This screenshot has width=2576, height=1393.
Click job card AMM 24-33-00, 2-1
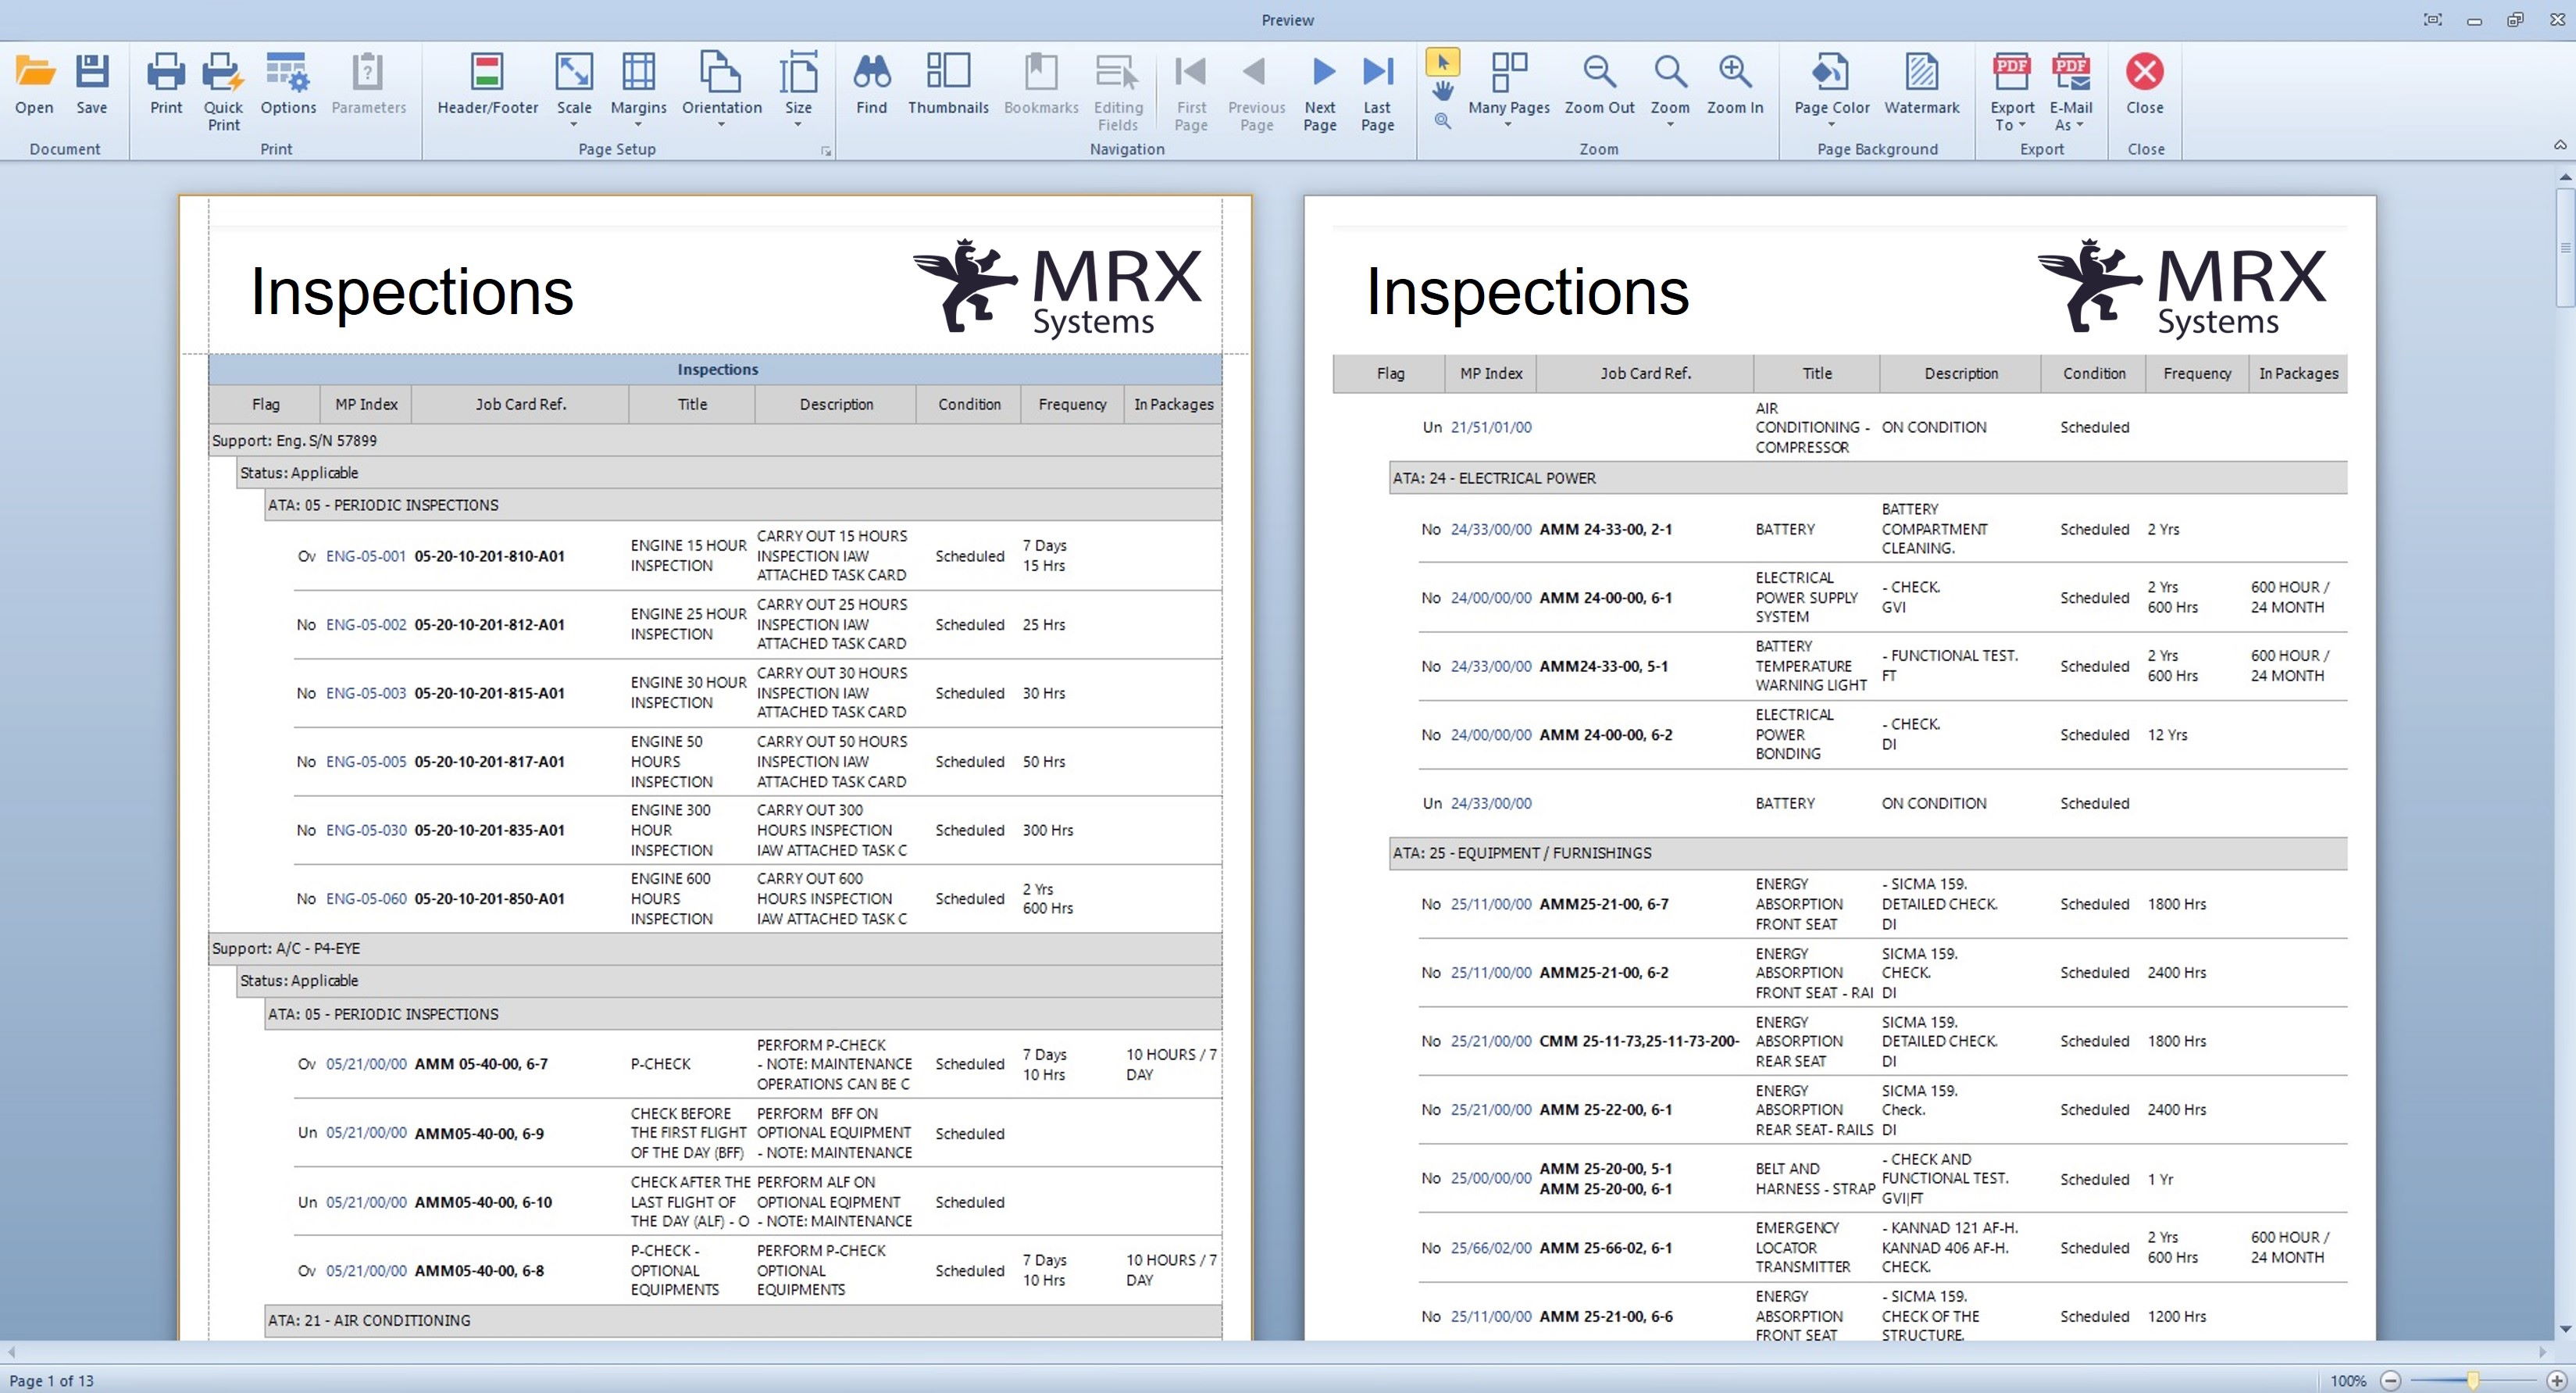coord(1605,529)
